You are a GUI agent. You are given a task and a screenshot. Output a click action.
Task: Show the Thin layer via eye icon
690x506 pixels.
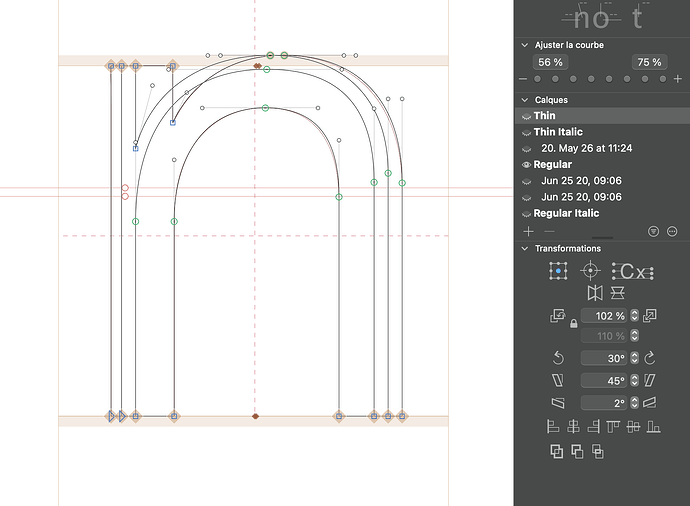tap(526, 116)
